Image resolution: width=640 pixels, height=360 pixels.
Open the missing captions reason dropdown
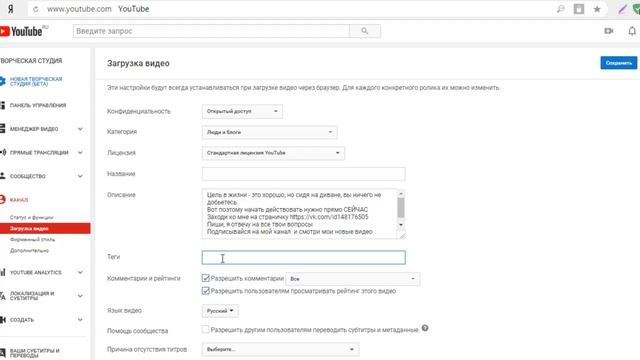click(280, 349)
